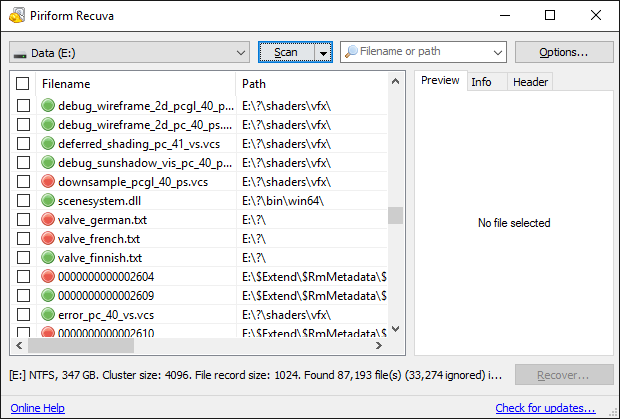The height and width of the screenshot is (419, 620).
Task: Click the E:\?\bin\win64\ path cell
Action: 283,201
